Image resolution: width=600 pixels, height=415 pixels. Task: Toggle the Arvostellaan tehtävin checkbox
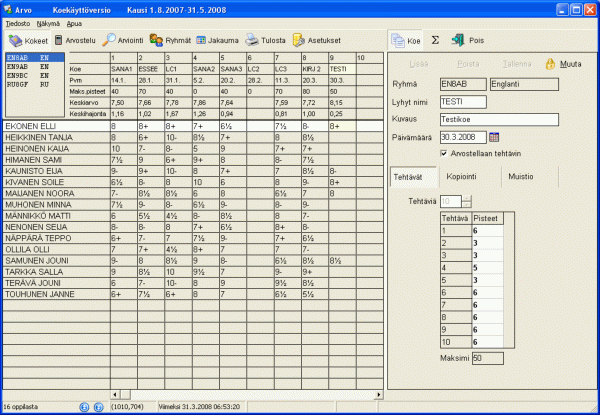coord(444,153)
